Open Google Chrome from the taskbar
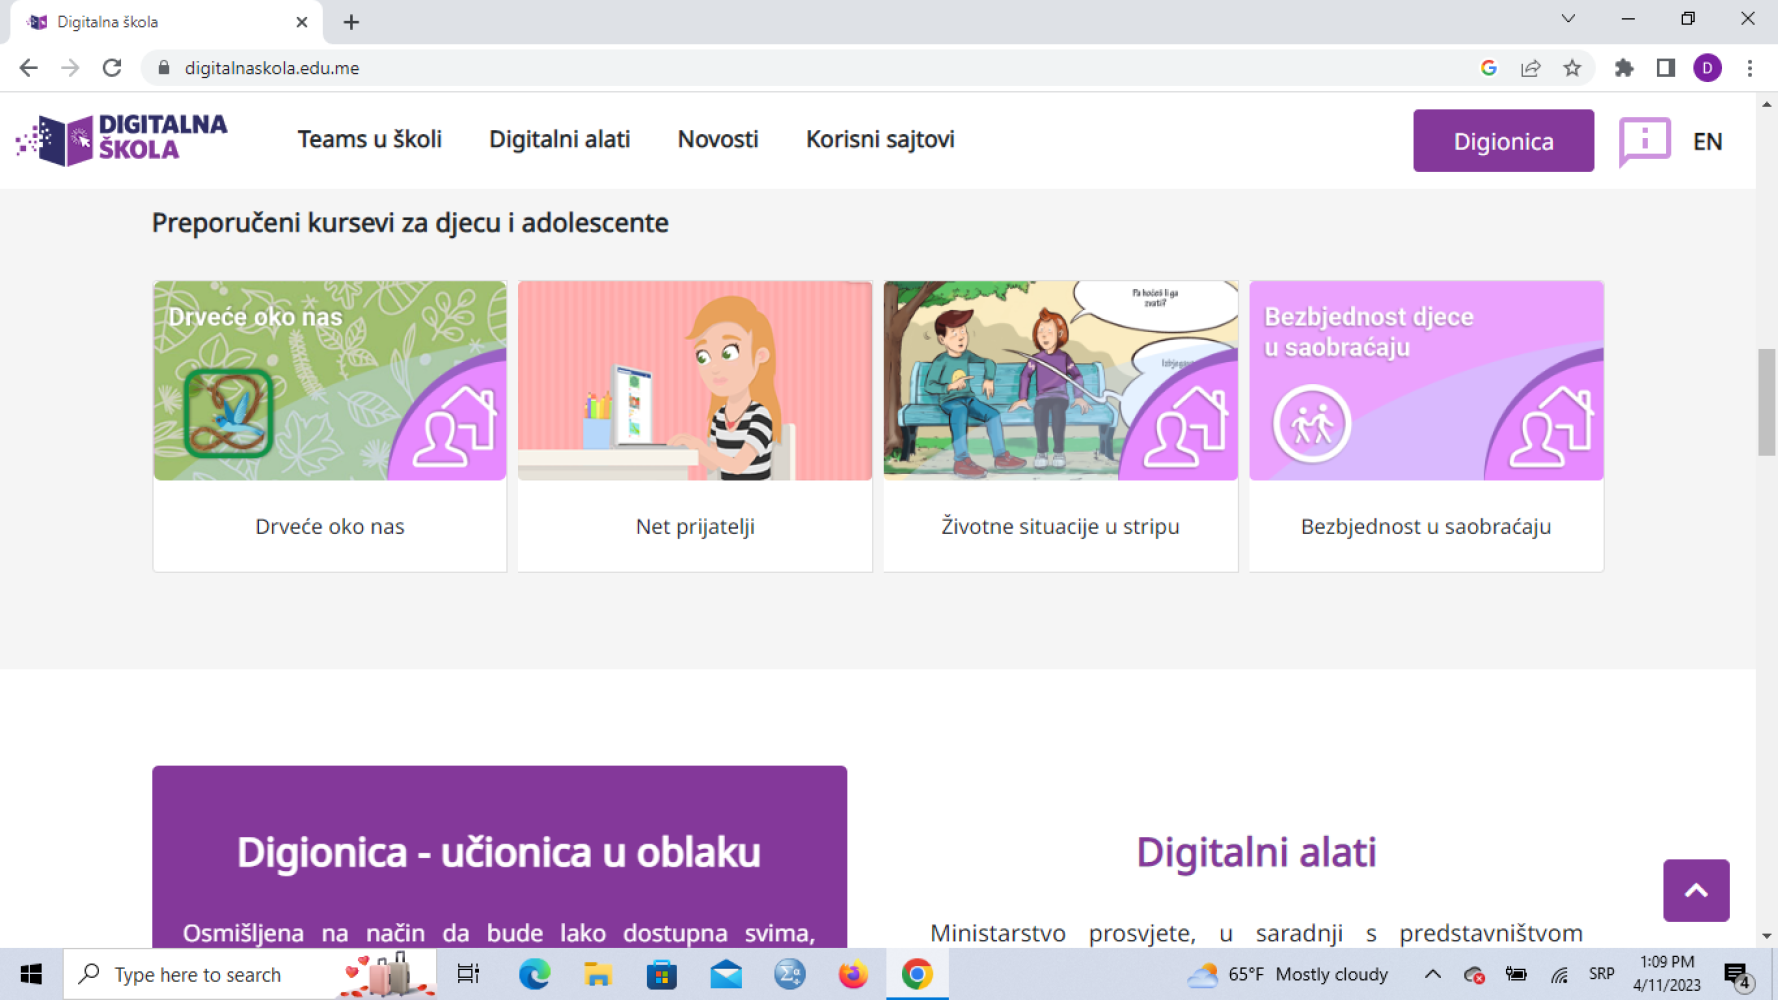Viewport: 1778px width, 1000px height. (x=917, y=973)
